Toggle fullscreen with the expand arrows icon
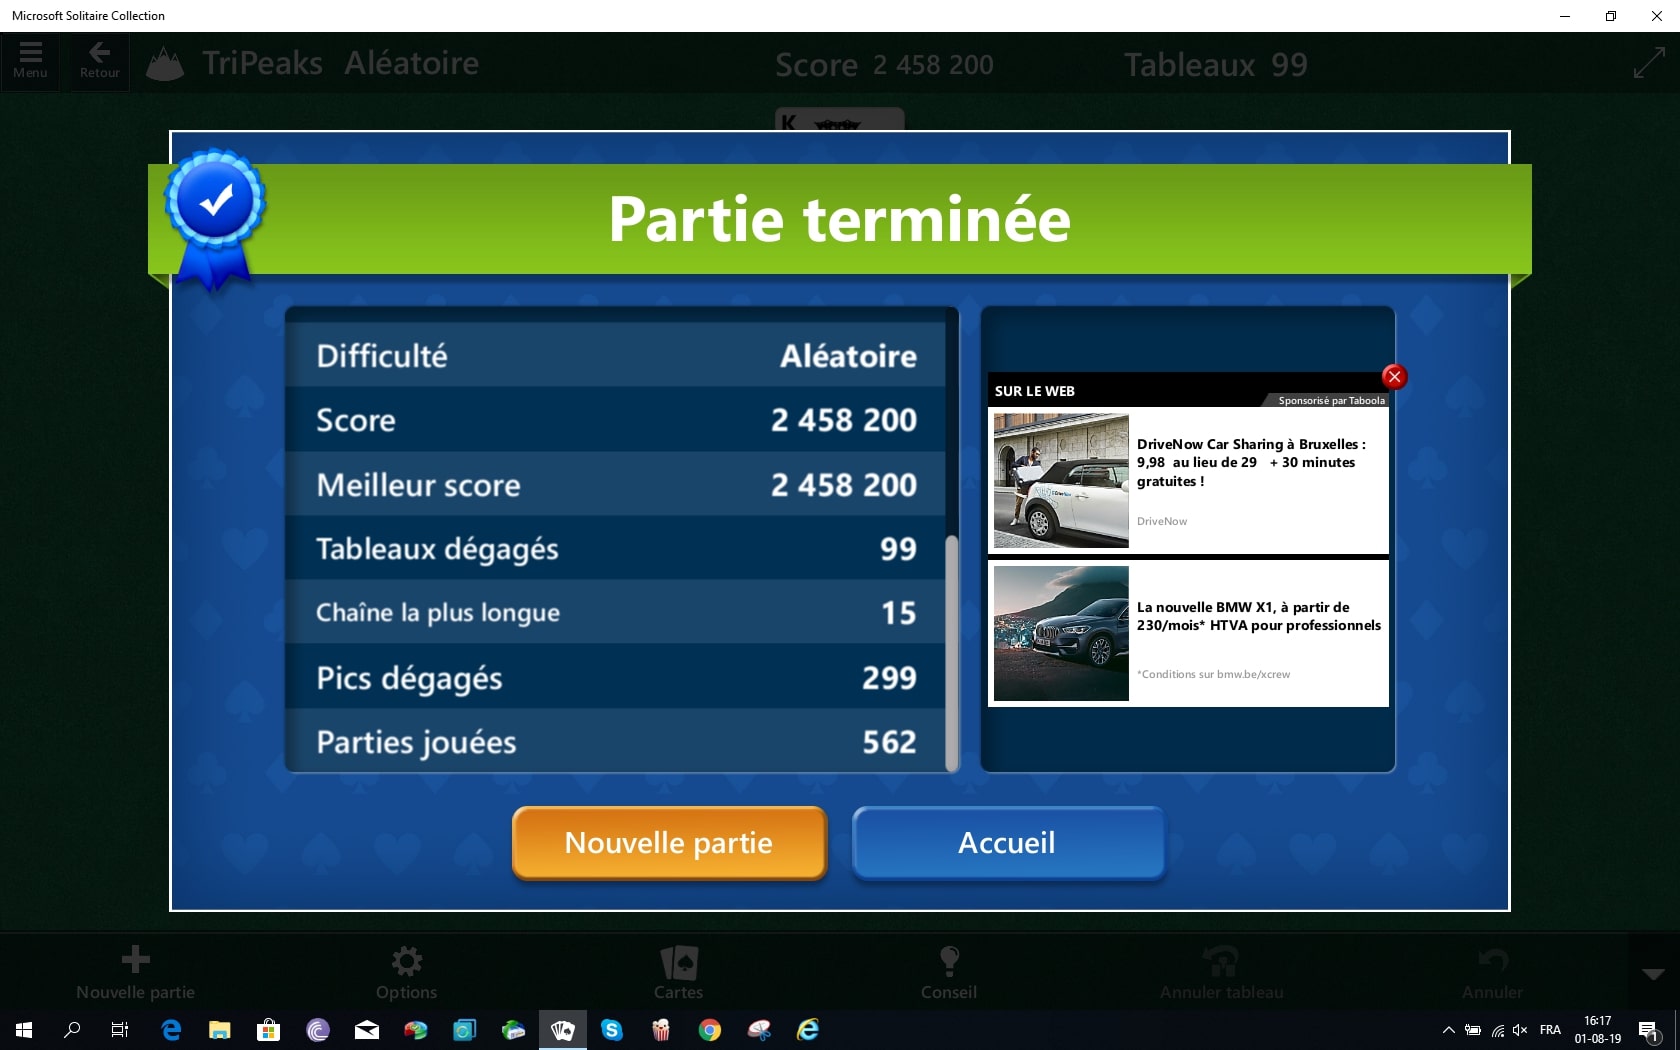This screenshot has width=1680, height=1050. pyautogui.click(x=1648, y=63)
